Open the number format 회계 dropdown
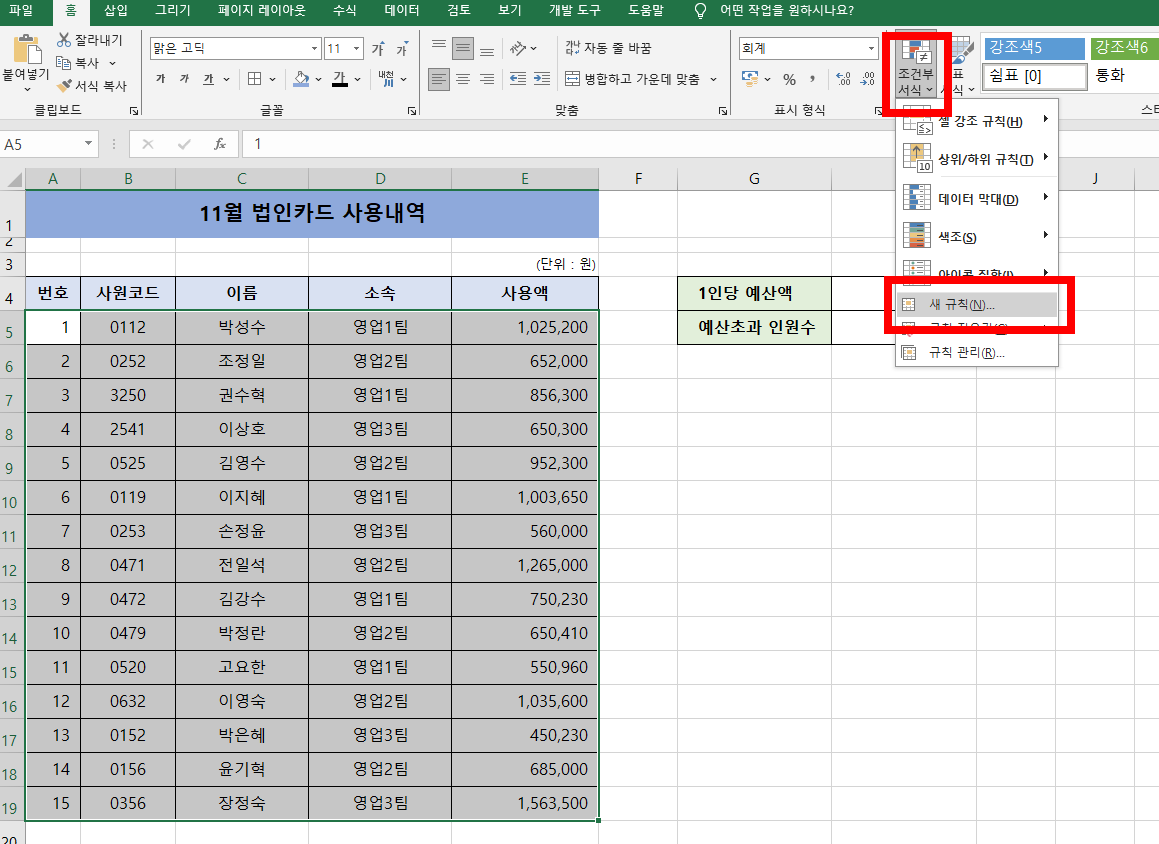The width and height of the screenshot is (1159, 844). [871, 49]
